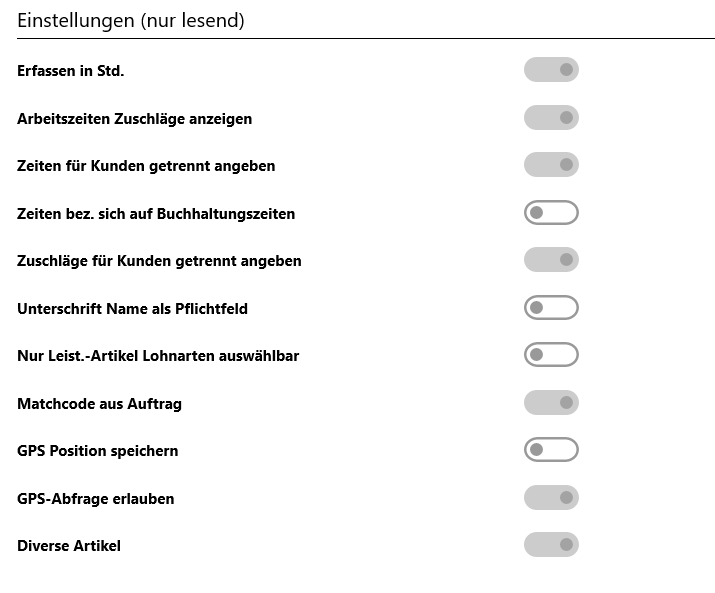Click the GPS Position speichern label text
The width and height of the screenshot is (715, 593).
coord(98,451)
